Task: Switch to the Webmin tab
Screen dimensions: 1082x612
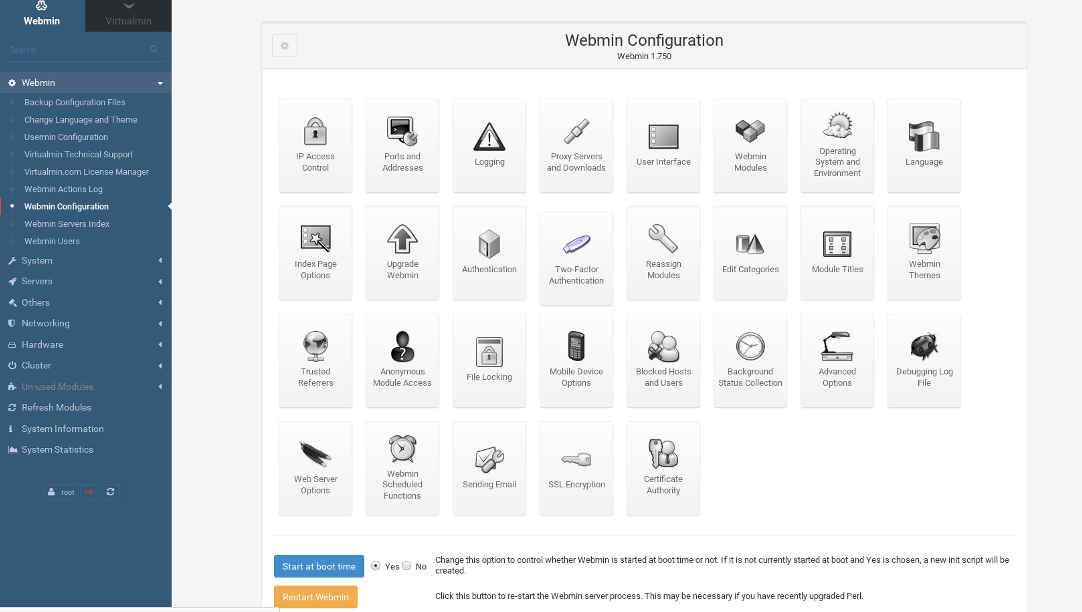Action: 42,15
